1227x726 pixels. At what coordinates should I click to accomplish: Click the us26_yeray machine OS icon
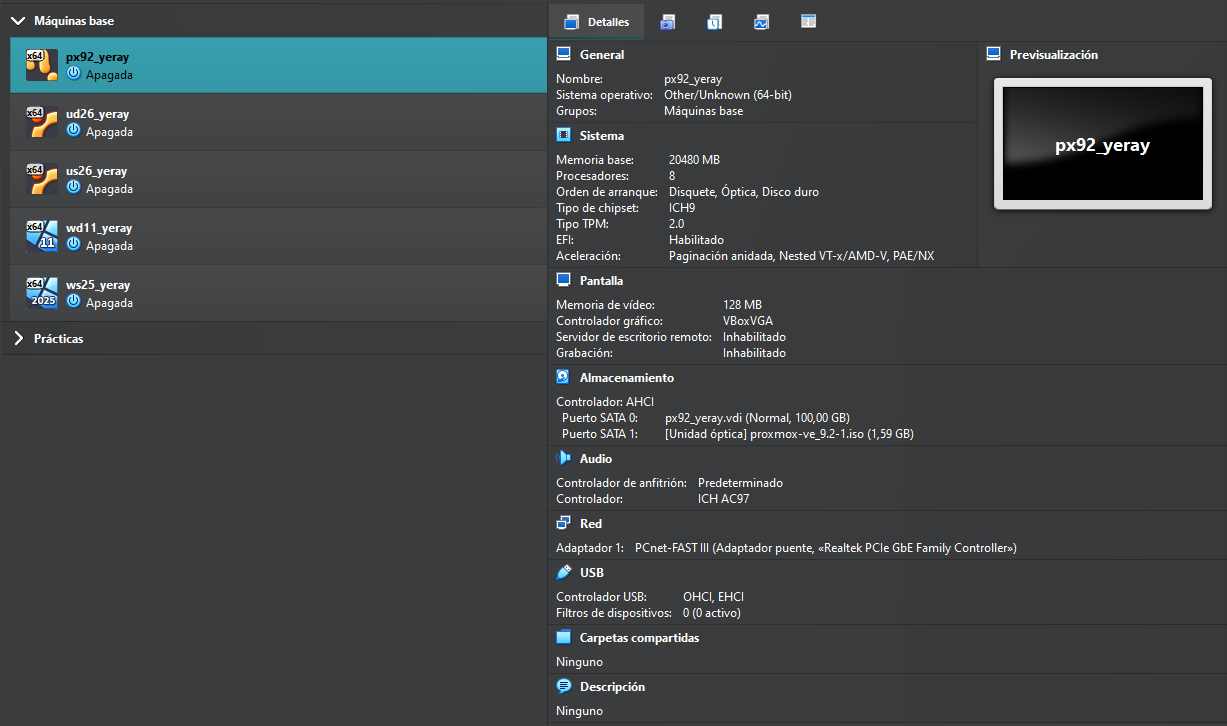tap(41, 179)
